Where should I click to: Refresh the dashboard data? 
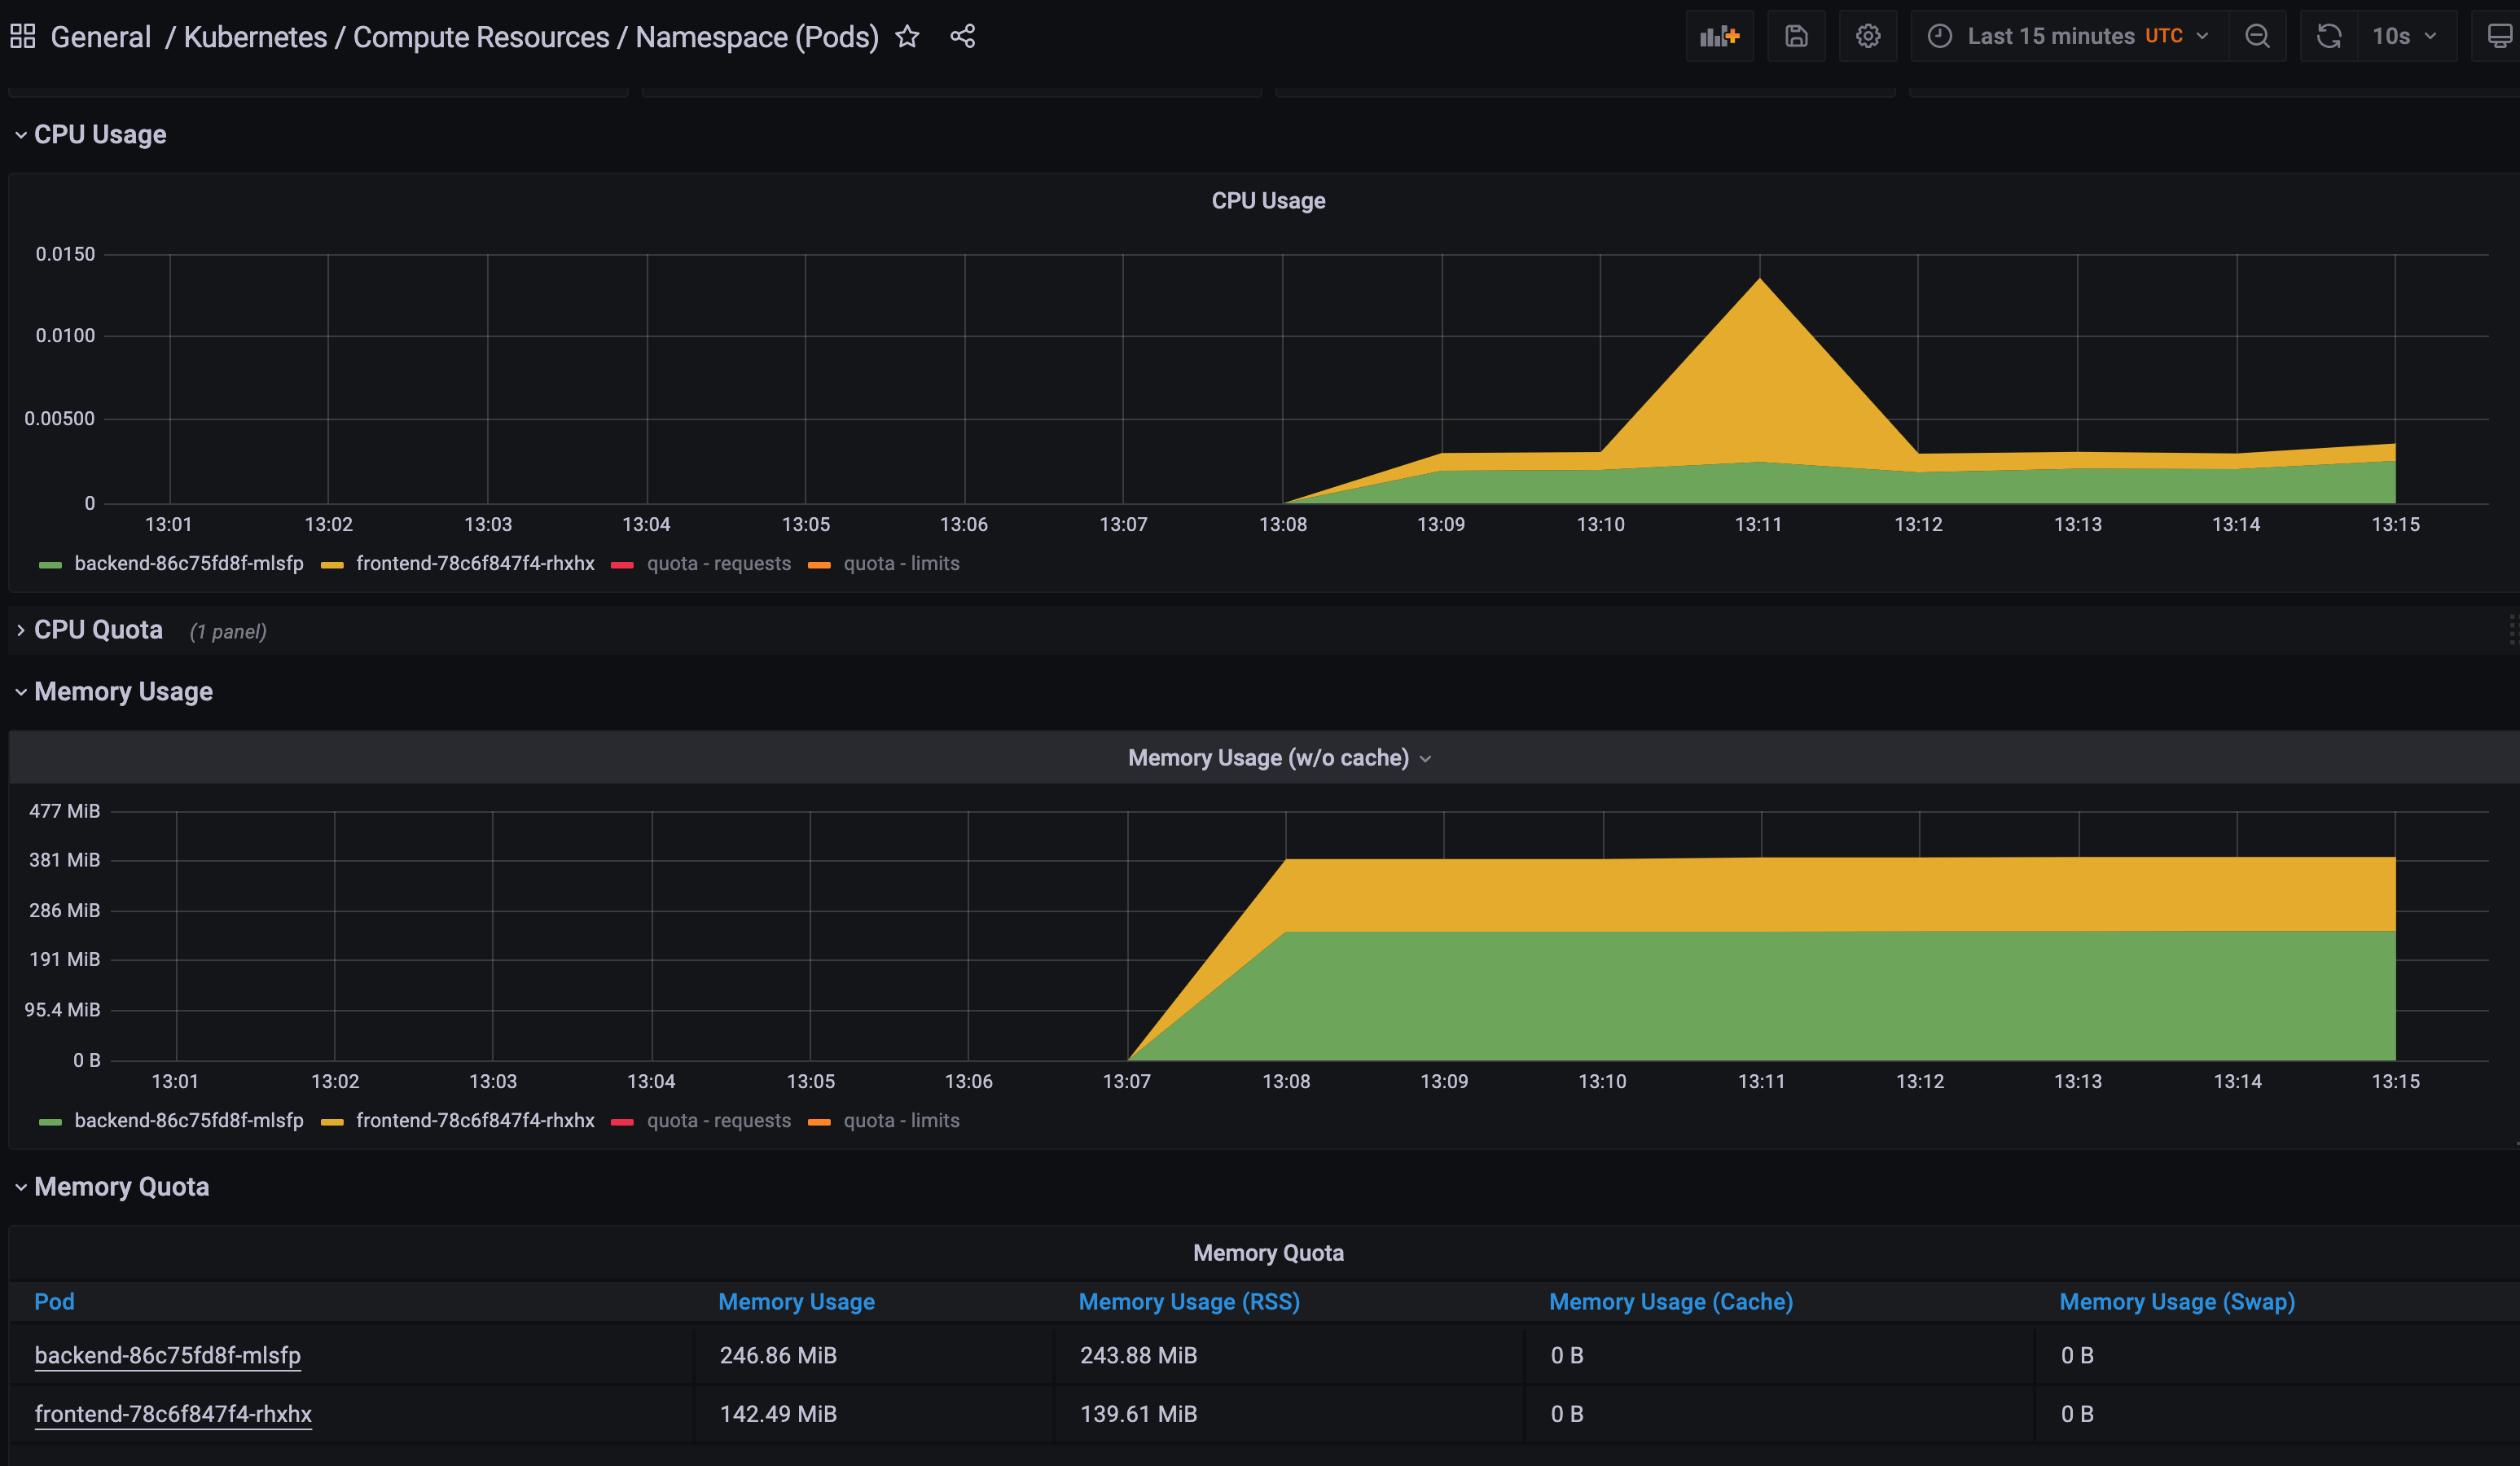[x=2328, y=36]
